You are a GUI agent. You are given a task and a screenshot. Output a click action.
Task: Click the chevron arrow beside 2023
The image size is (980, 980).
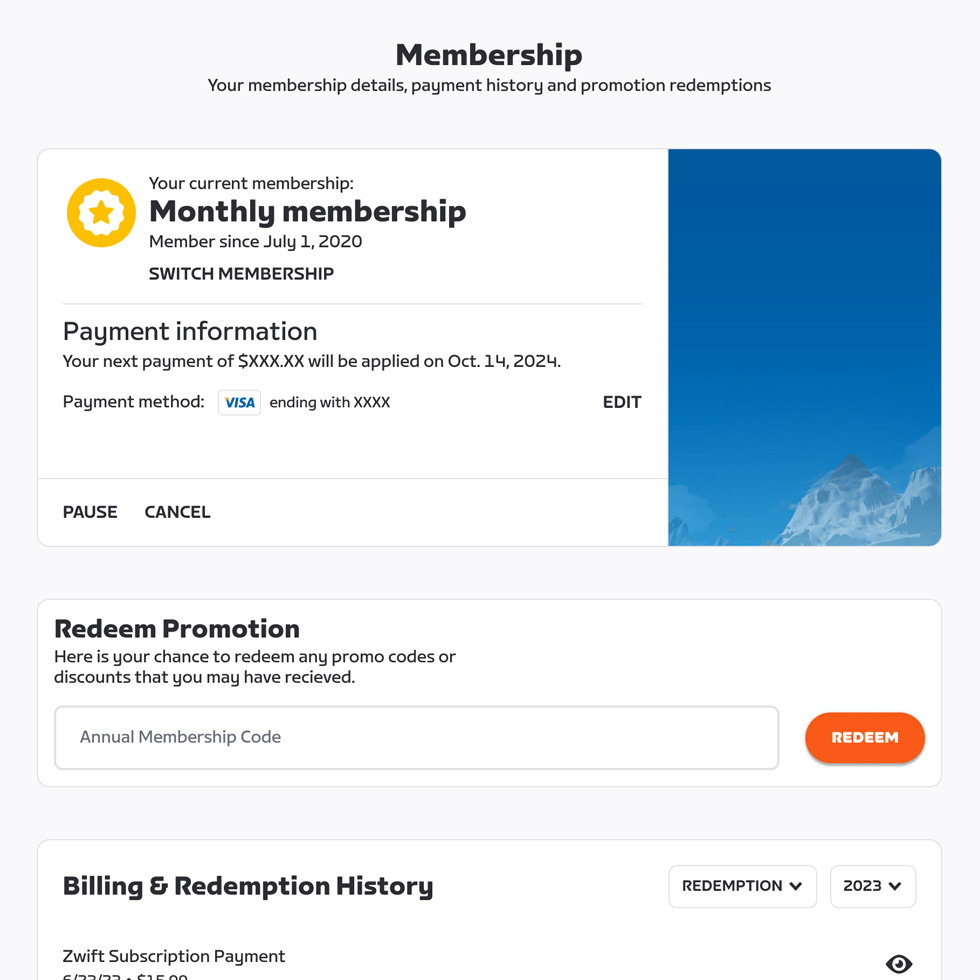pos(895,886)
